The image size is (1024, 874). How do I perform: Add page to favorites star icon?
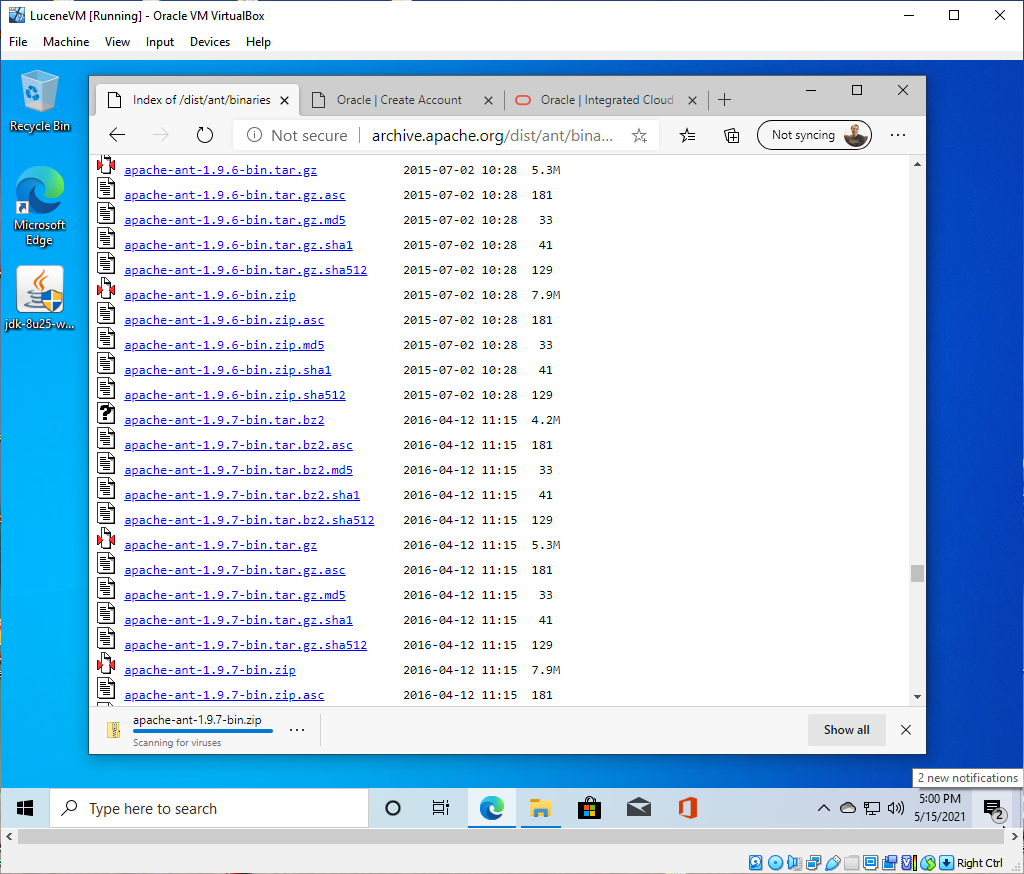[x=640, y=135]
